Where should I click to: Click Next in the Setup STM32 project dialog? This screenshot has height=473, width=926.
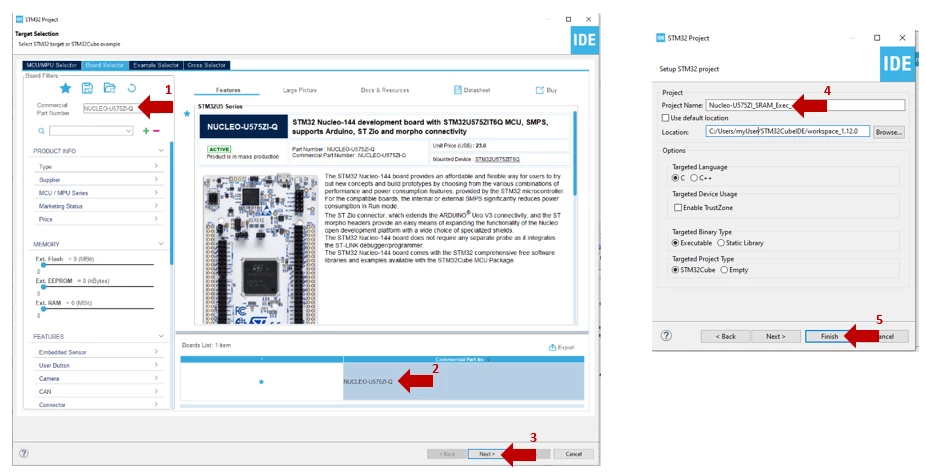pyautogui.click(x=775, y=336)
